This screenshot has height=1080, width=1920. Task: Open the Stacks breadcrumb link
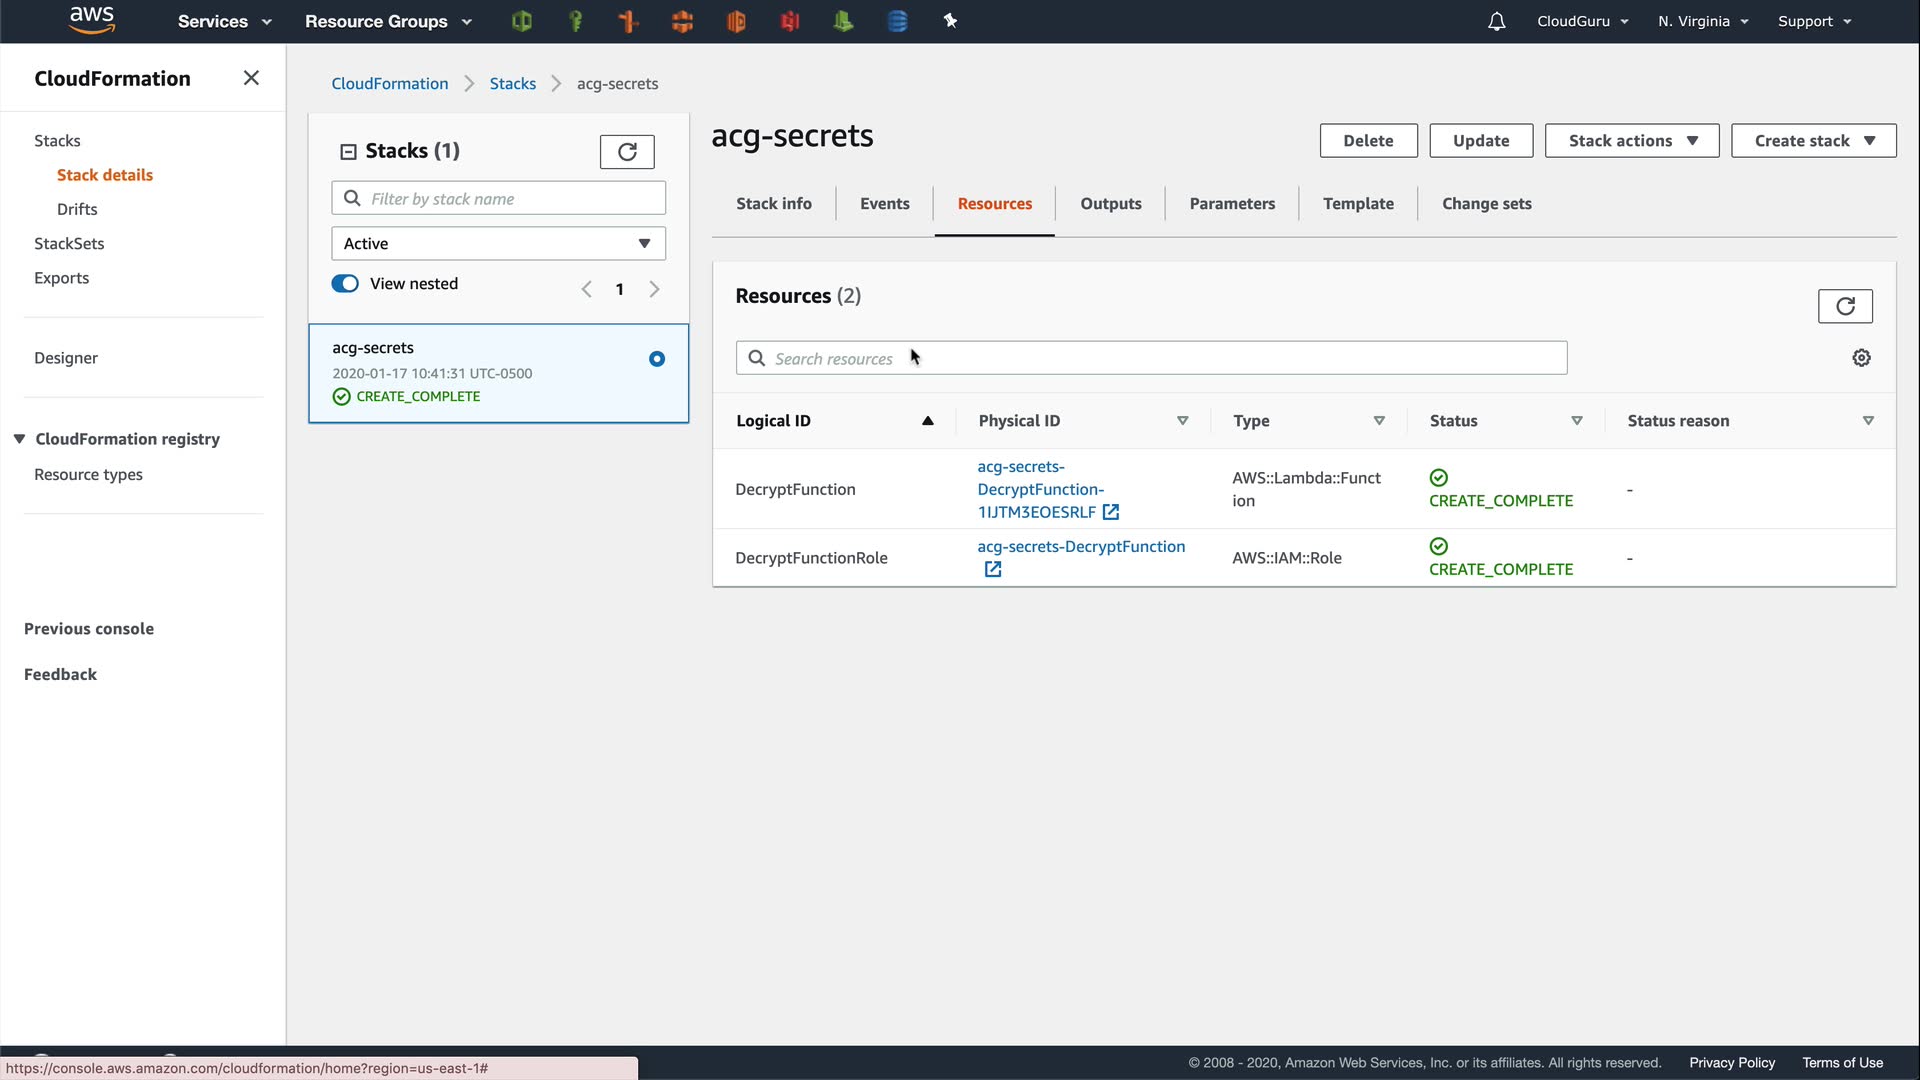tap(512, 84)
